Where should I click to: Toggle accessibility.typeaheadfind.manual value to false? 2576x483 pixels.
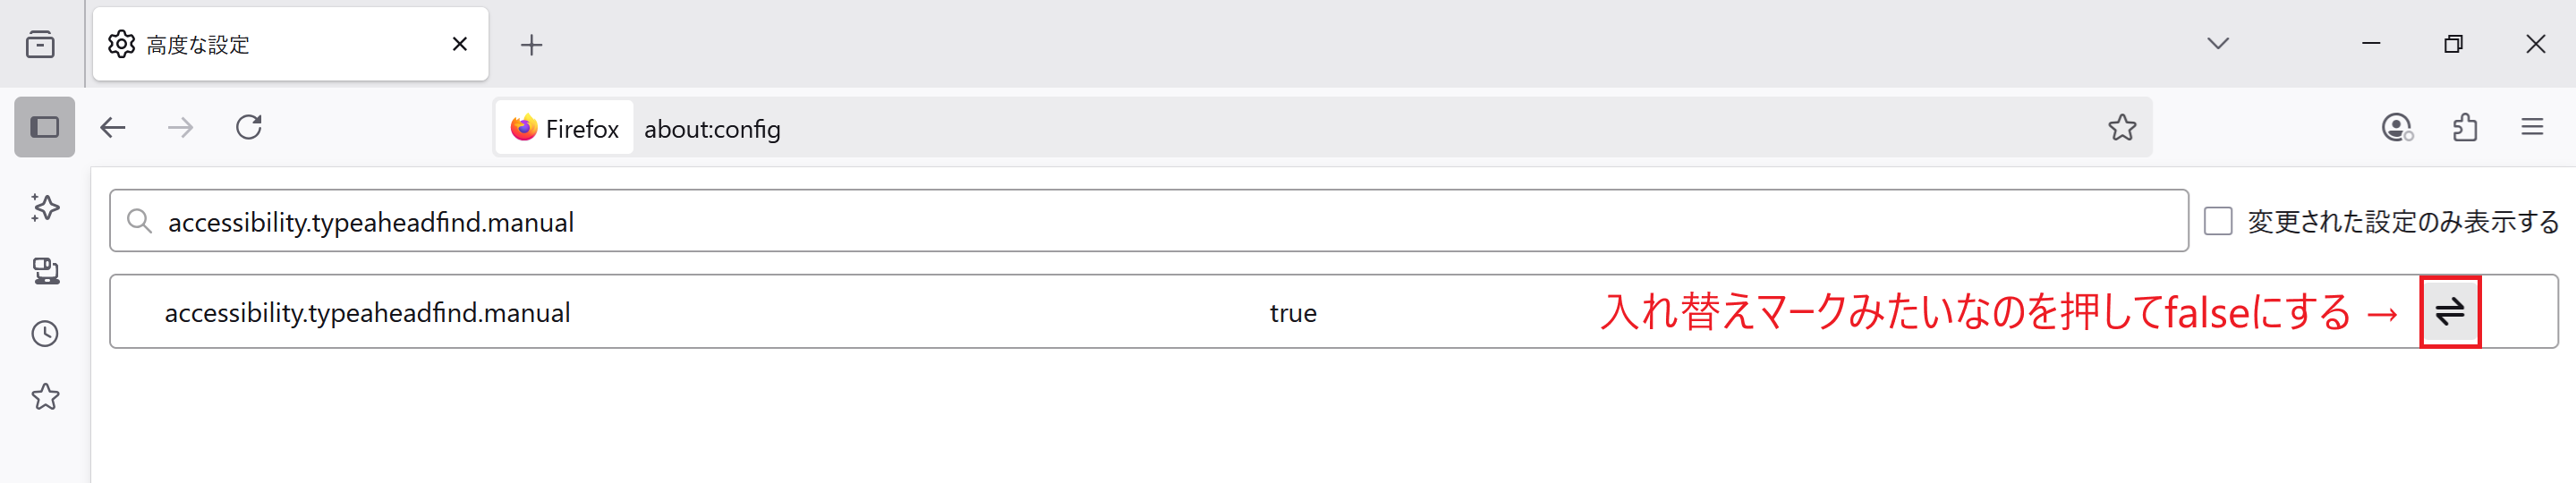pyautogui.click(x=2450, y=312)
